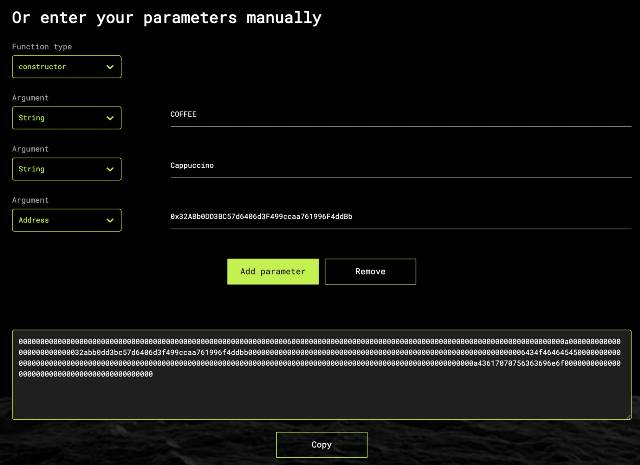
Task: Click the Cappuccino argument input field
Action: (x=401, y=166)
